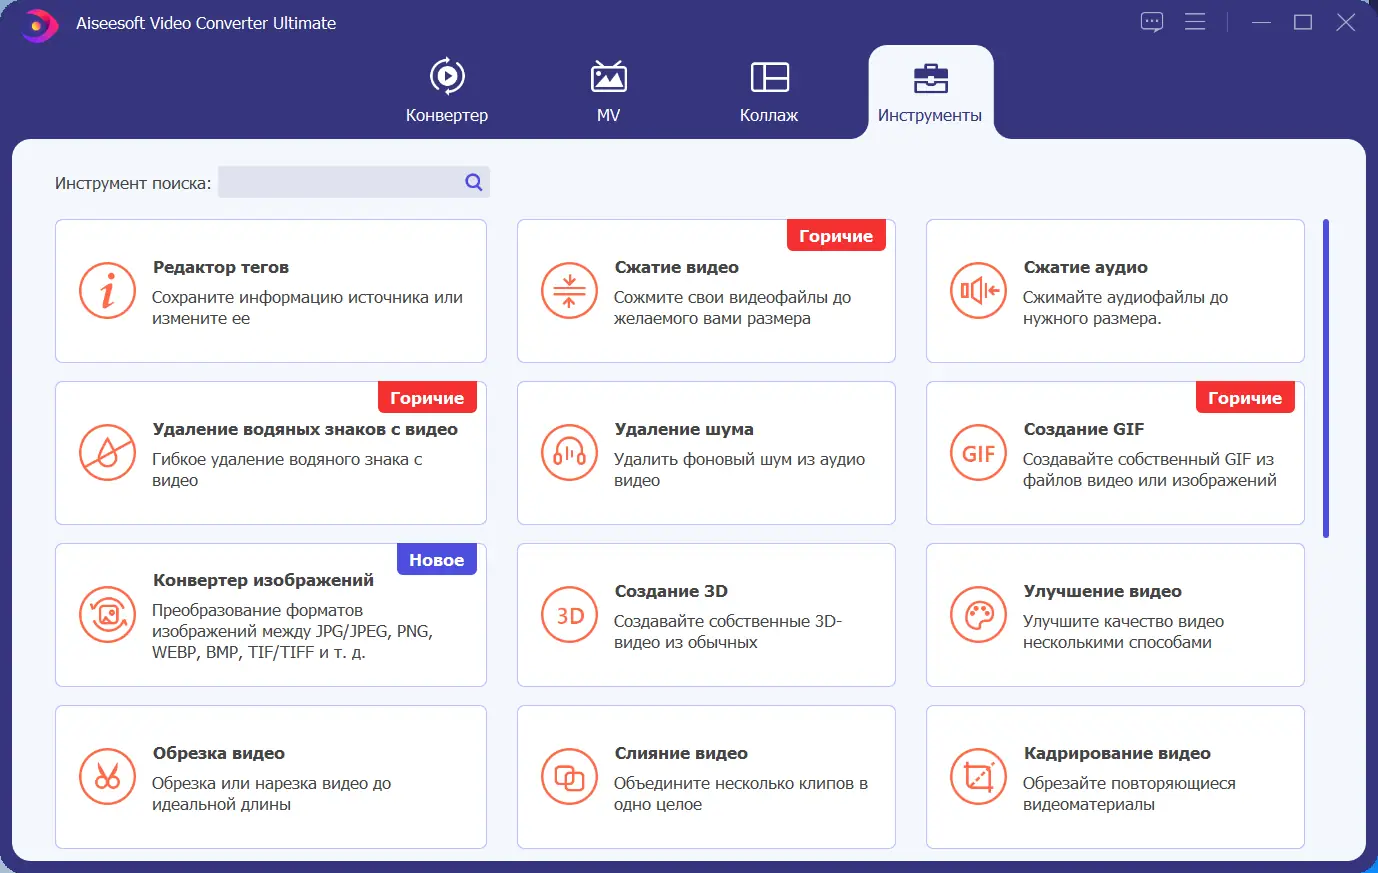
Task: Launch the Сжатие аудио tool
Action: [1115, 290]
